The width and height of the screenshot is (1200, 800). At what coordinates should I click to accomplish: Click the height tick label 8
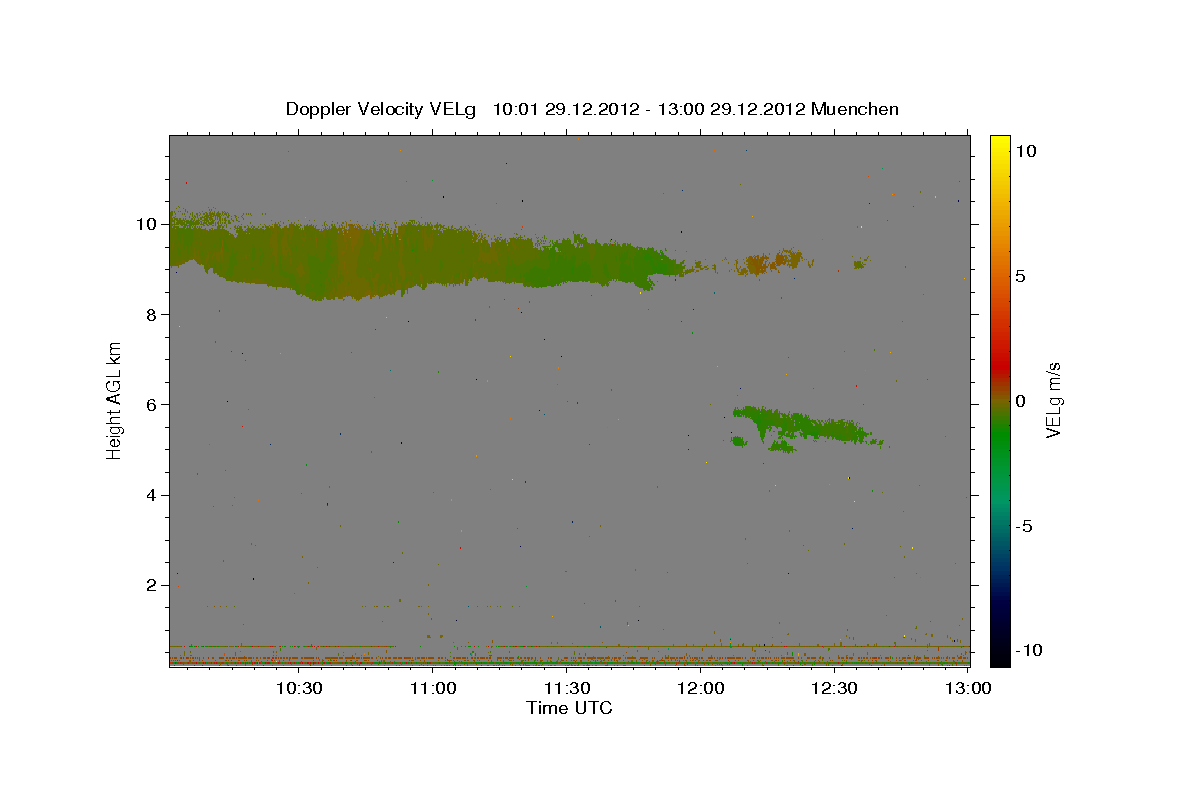point(151,314)
